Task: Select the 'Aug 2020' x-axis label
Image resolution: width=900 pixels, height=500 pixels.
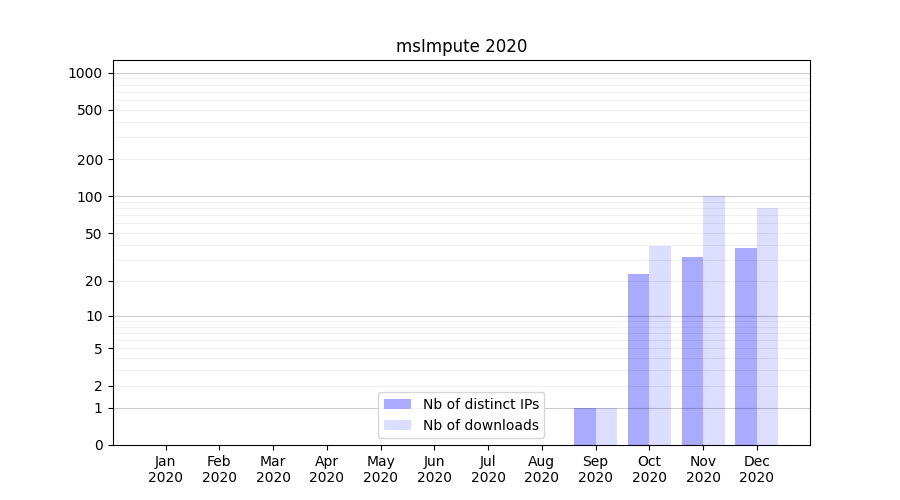Action: 541,469
